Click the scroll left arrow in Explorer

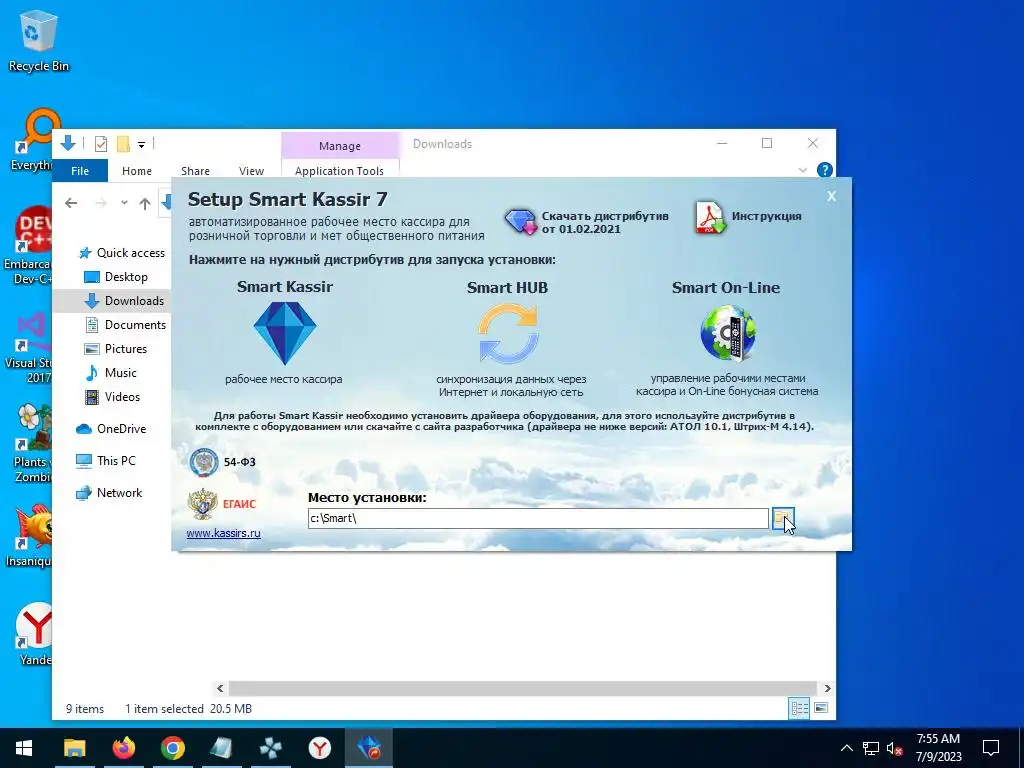tap(220, 688)
